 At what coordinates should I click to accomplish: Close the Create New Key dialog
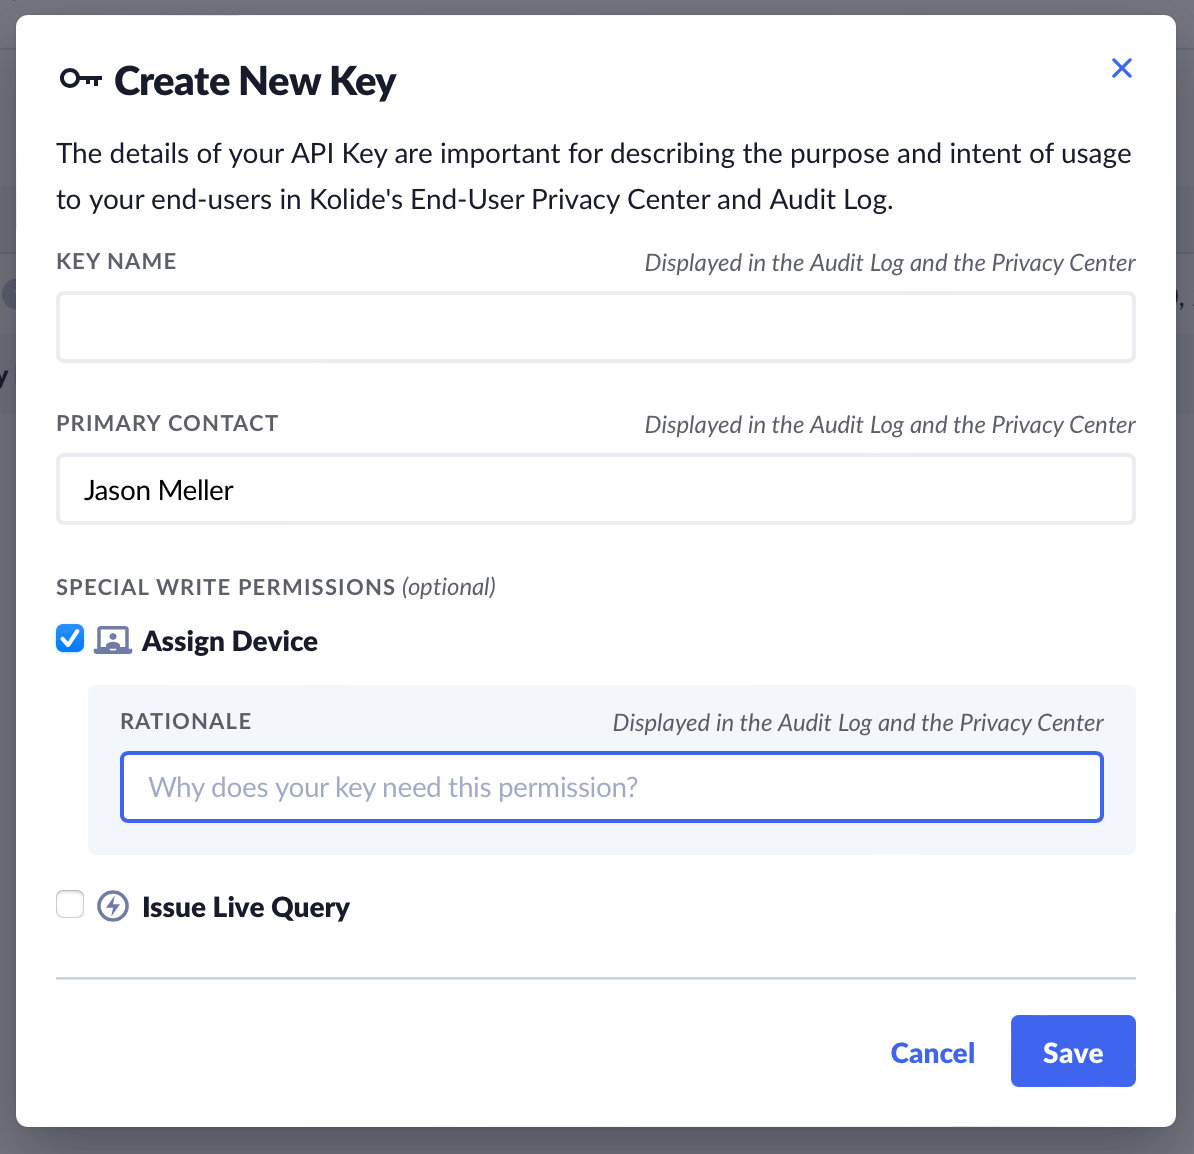pos(1122,68)
